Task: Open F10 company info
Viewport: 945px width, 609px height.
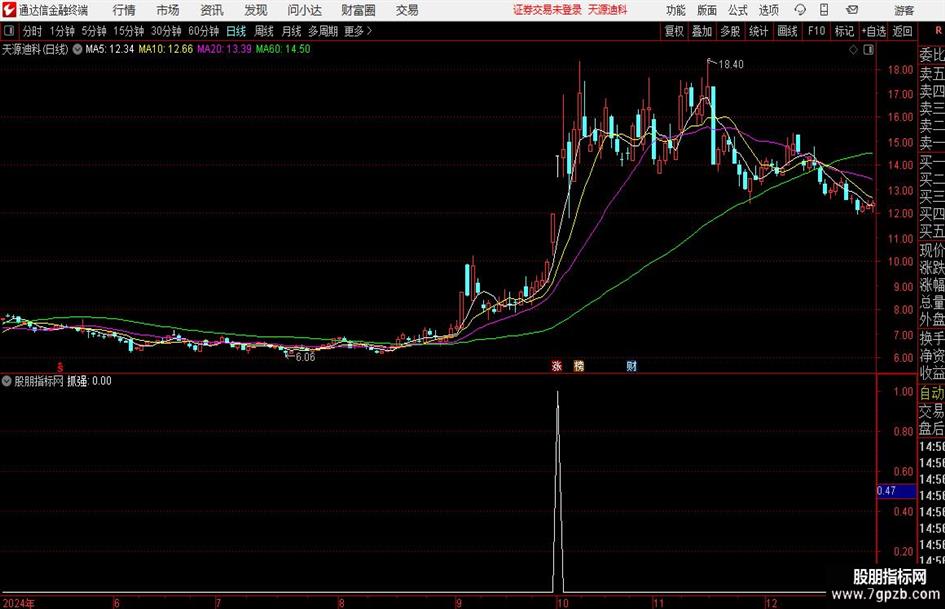Action: (x=817, y=31)
